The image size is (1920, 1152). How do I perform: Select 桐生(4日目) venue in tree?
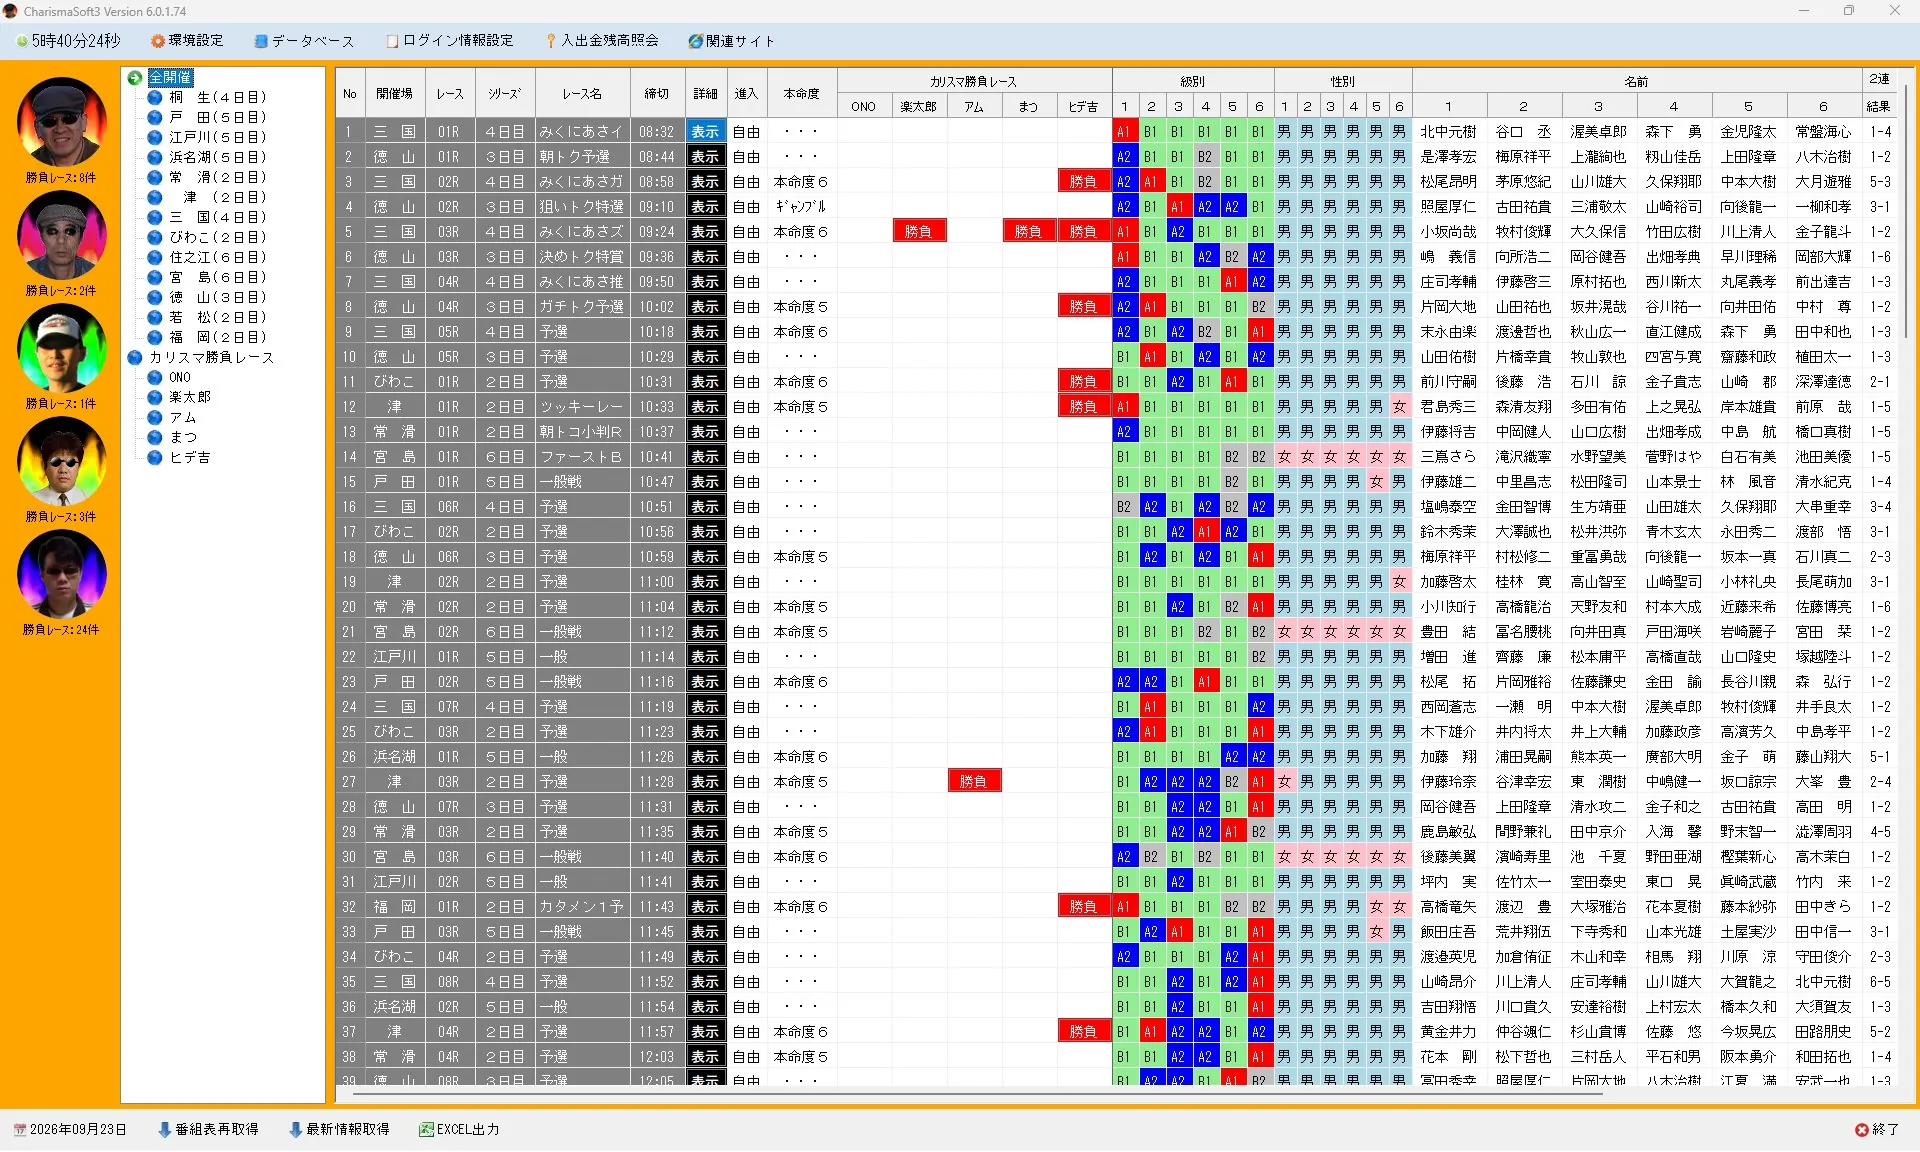(x=217, y=97)
